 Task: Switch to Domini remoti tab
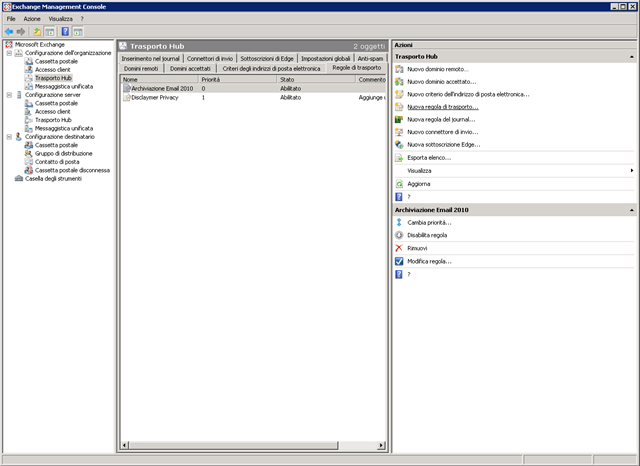tap(141, 69)
